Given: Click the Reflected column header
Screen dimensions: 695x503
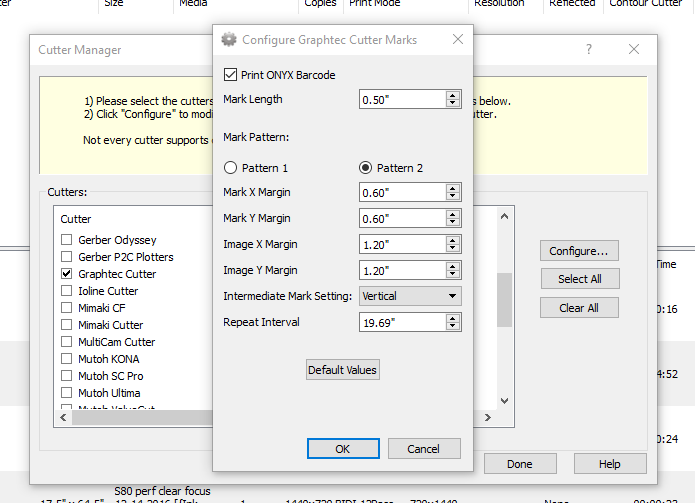Looking at the screenshot, I should click(572, 3).
